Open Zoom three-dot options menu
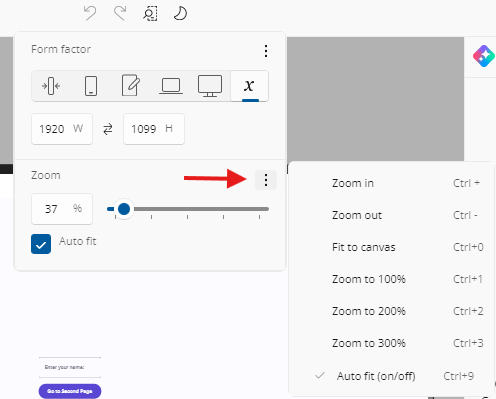The image size is (496, 399). pyautogui.click(x=266, y=180)
